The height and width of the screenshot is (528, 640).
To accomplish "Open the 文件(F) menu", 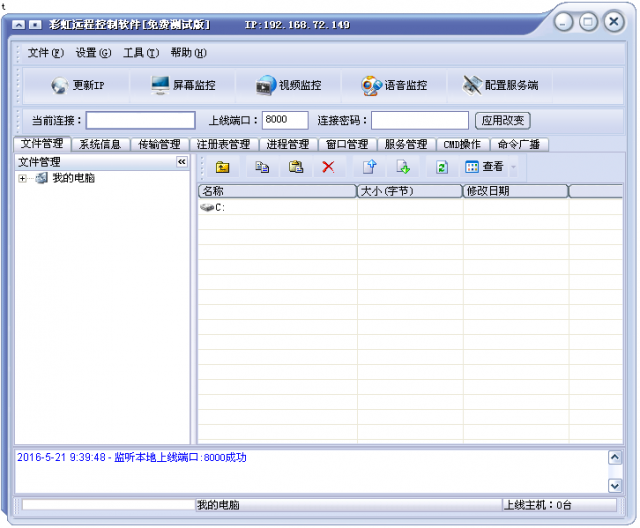I will point(46,53).
